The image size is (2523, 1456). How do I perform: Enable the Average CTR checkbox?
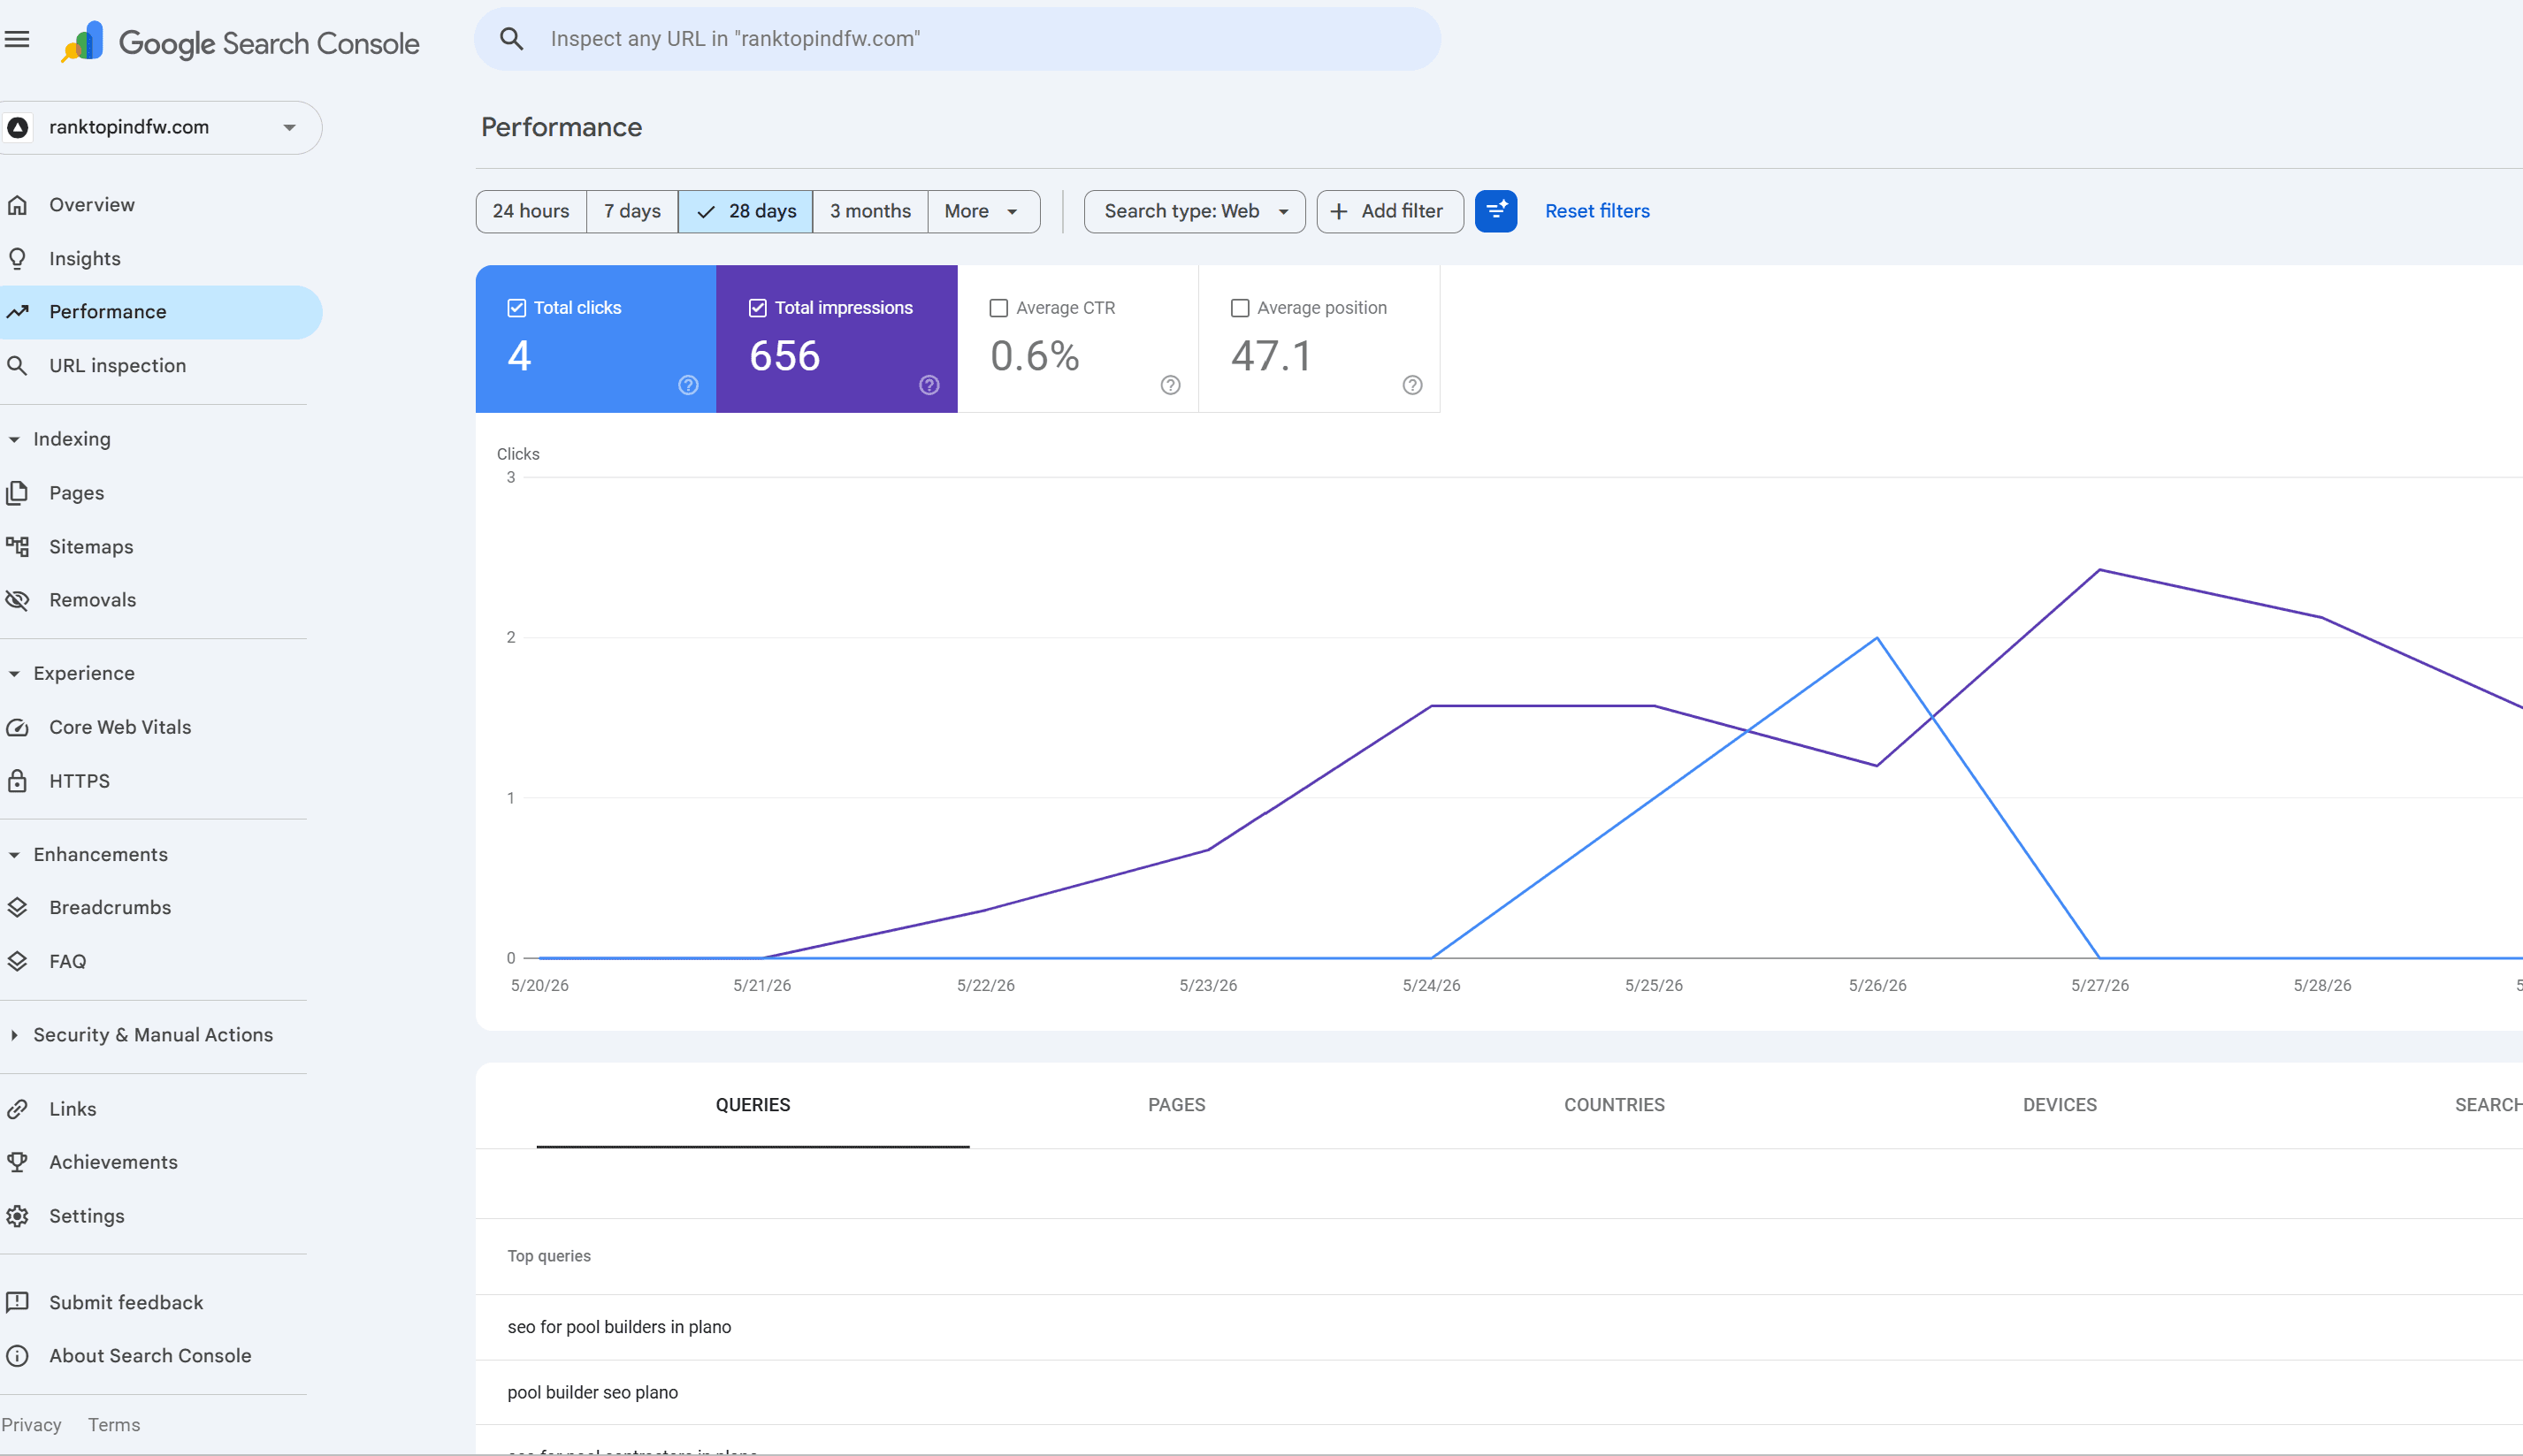pyautogui.click(x=998, y=308)
